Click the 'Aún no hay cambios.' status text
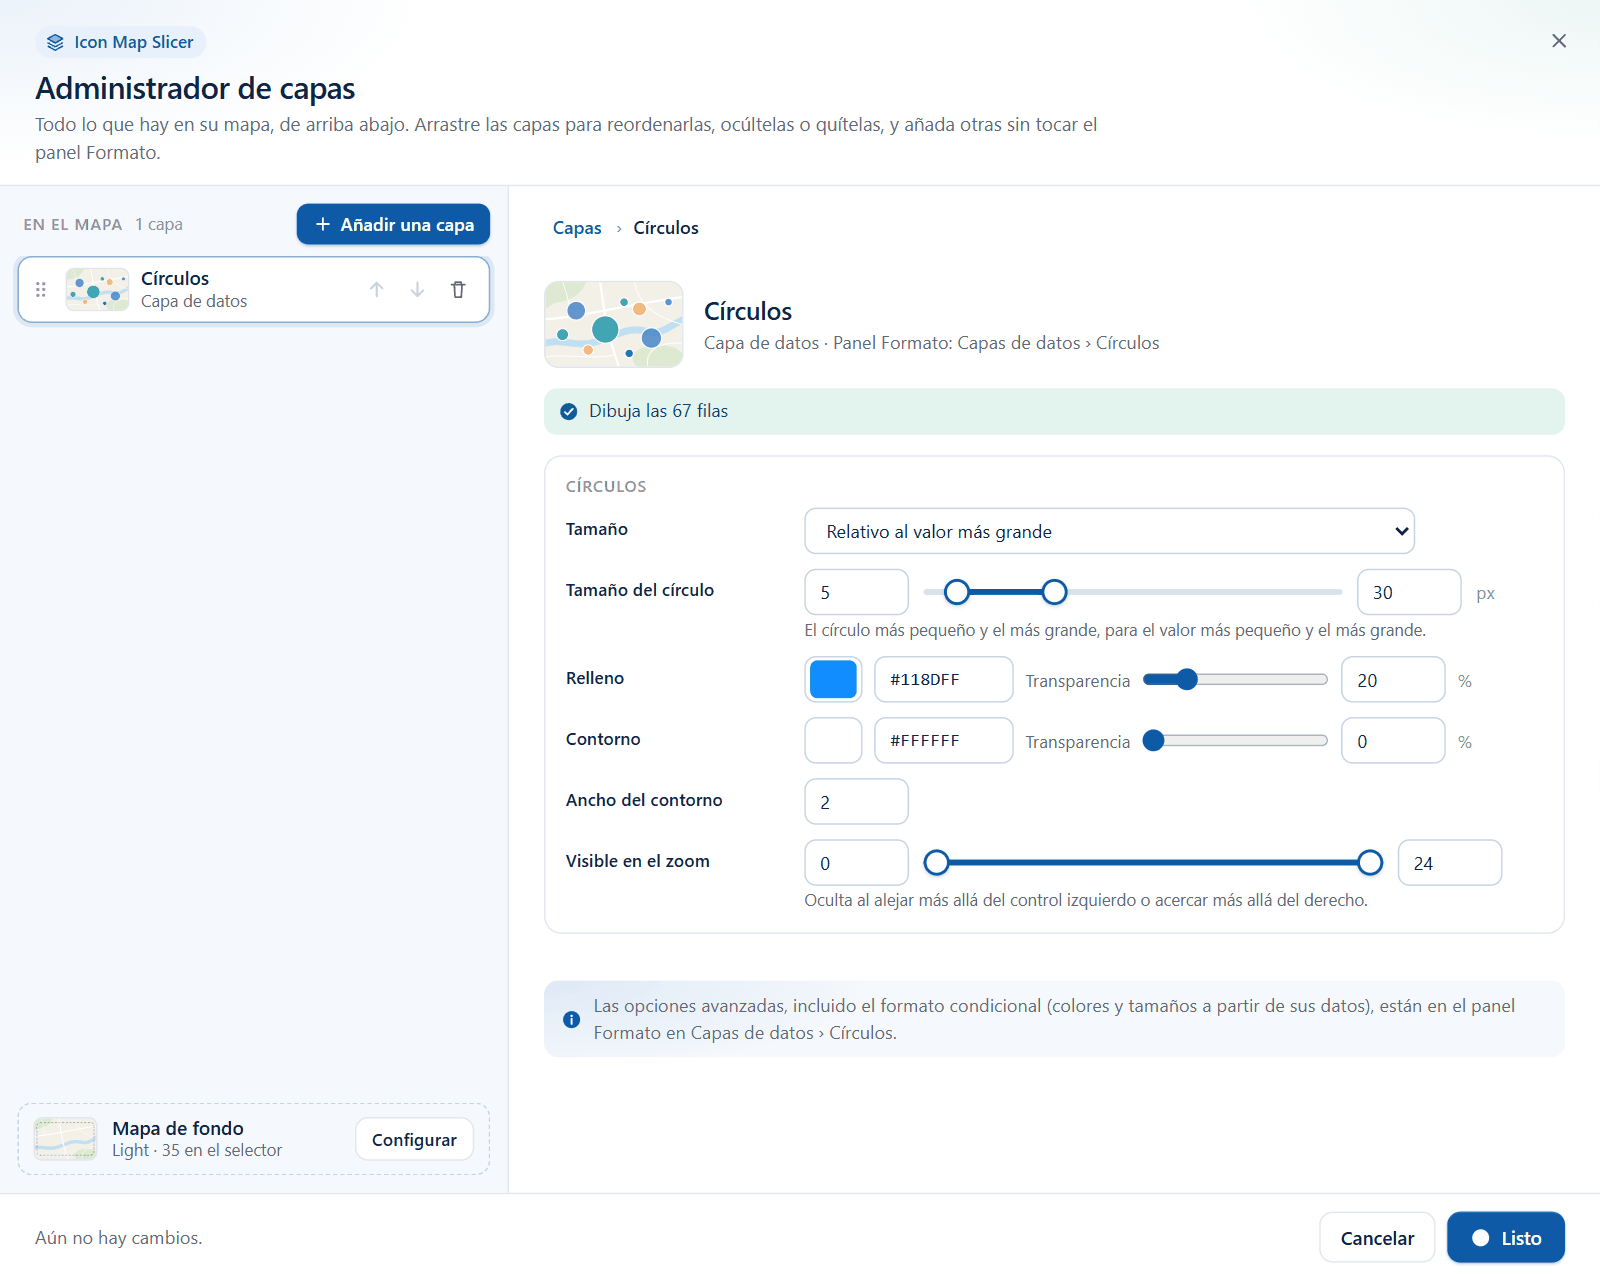1600x1280 pixels. pyautogui.click(x=119, y=1238)
